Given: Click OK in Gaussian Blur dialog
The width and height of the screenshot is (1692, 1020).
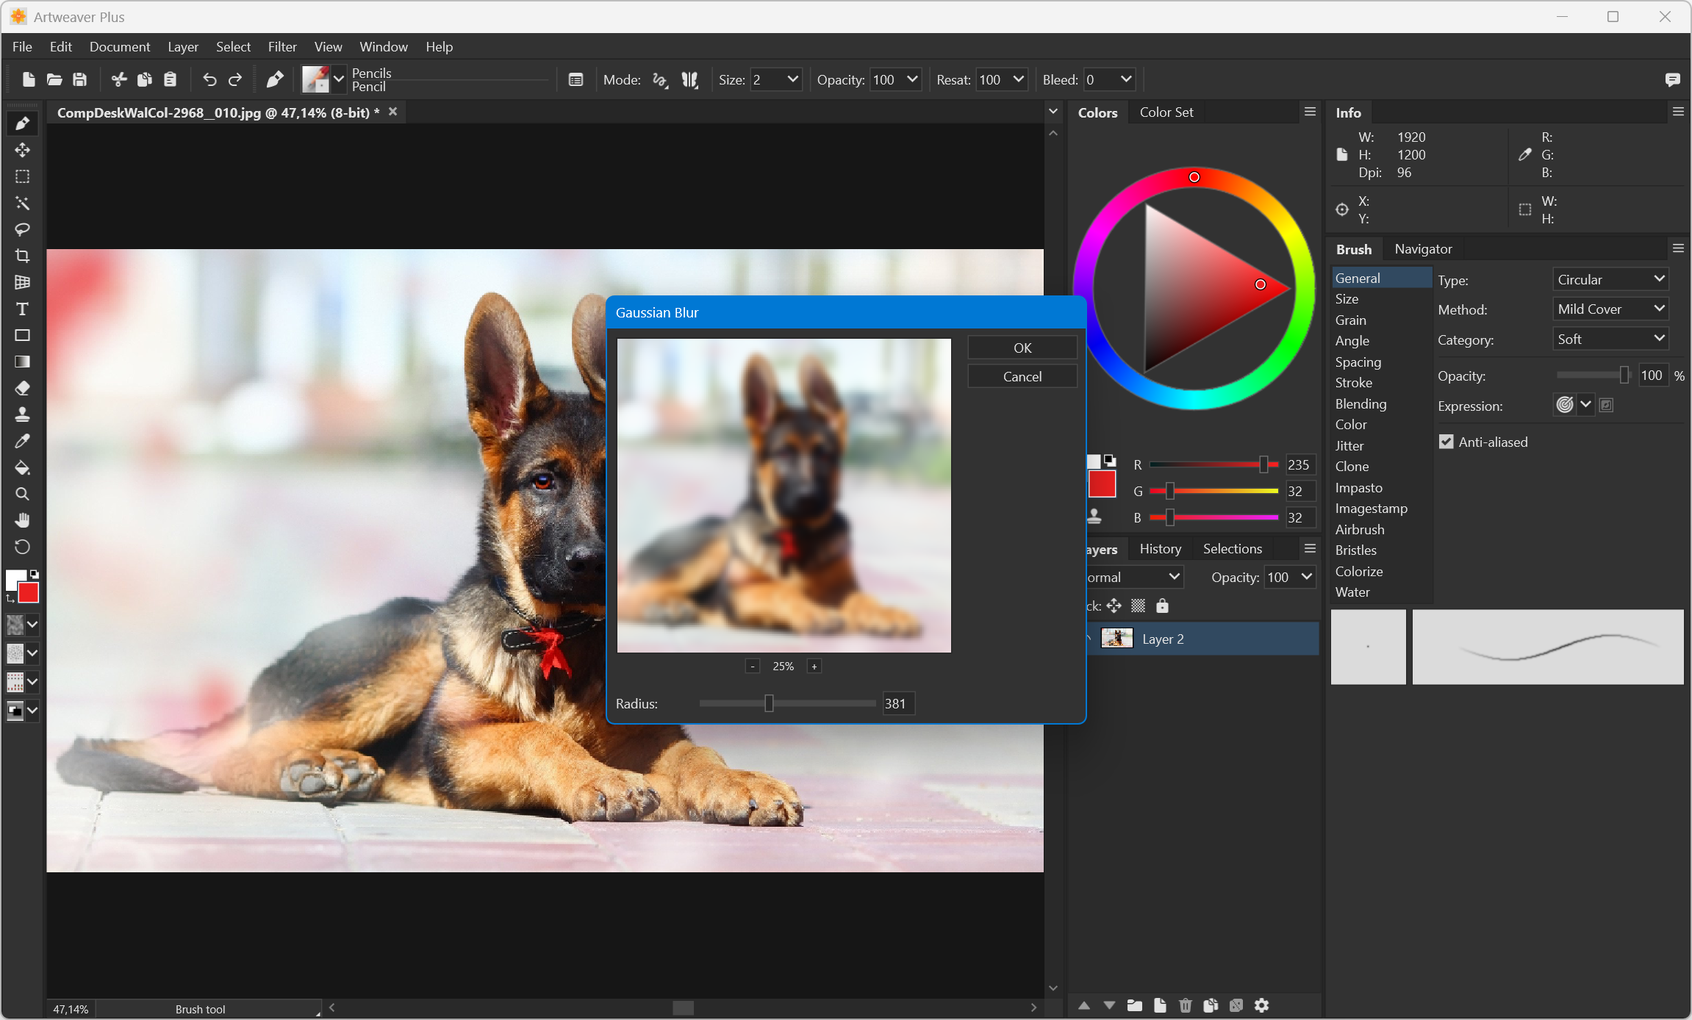Looking at the screenshot, I should point(1022,348).
